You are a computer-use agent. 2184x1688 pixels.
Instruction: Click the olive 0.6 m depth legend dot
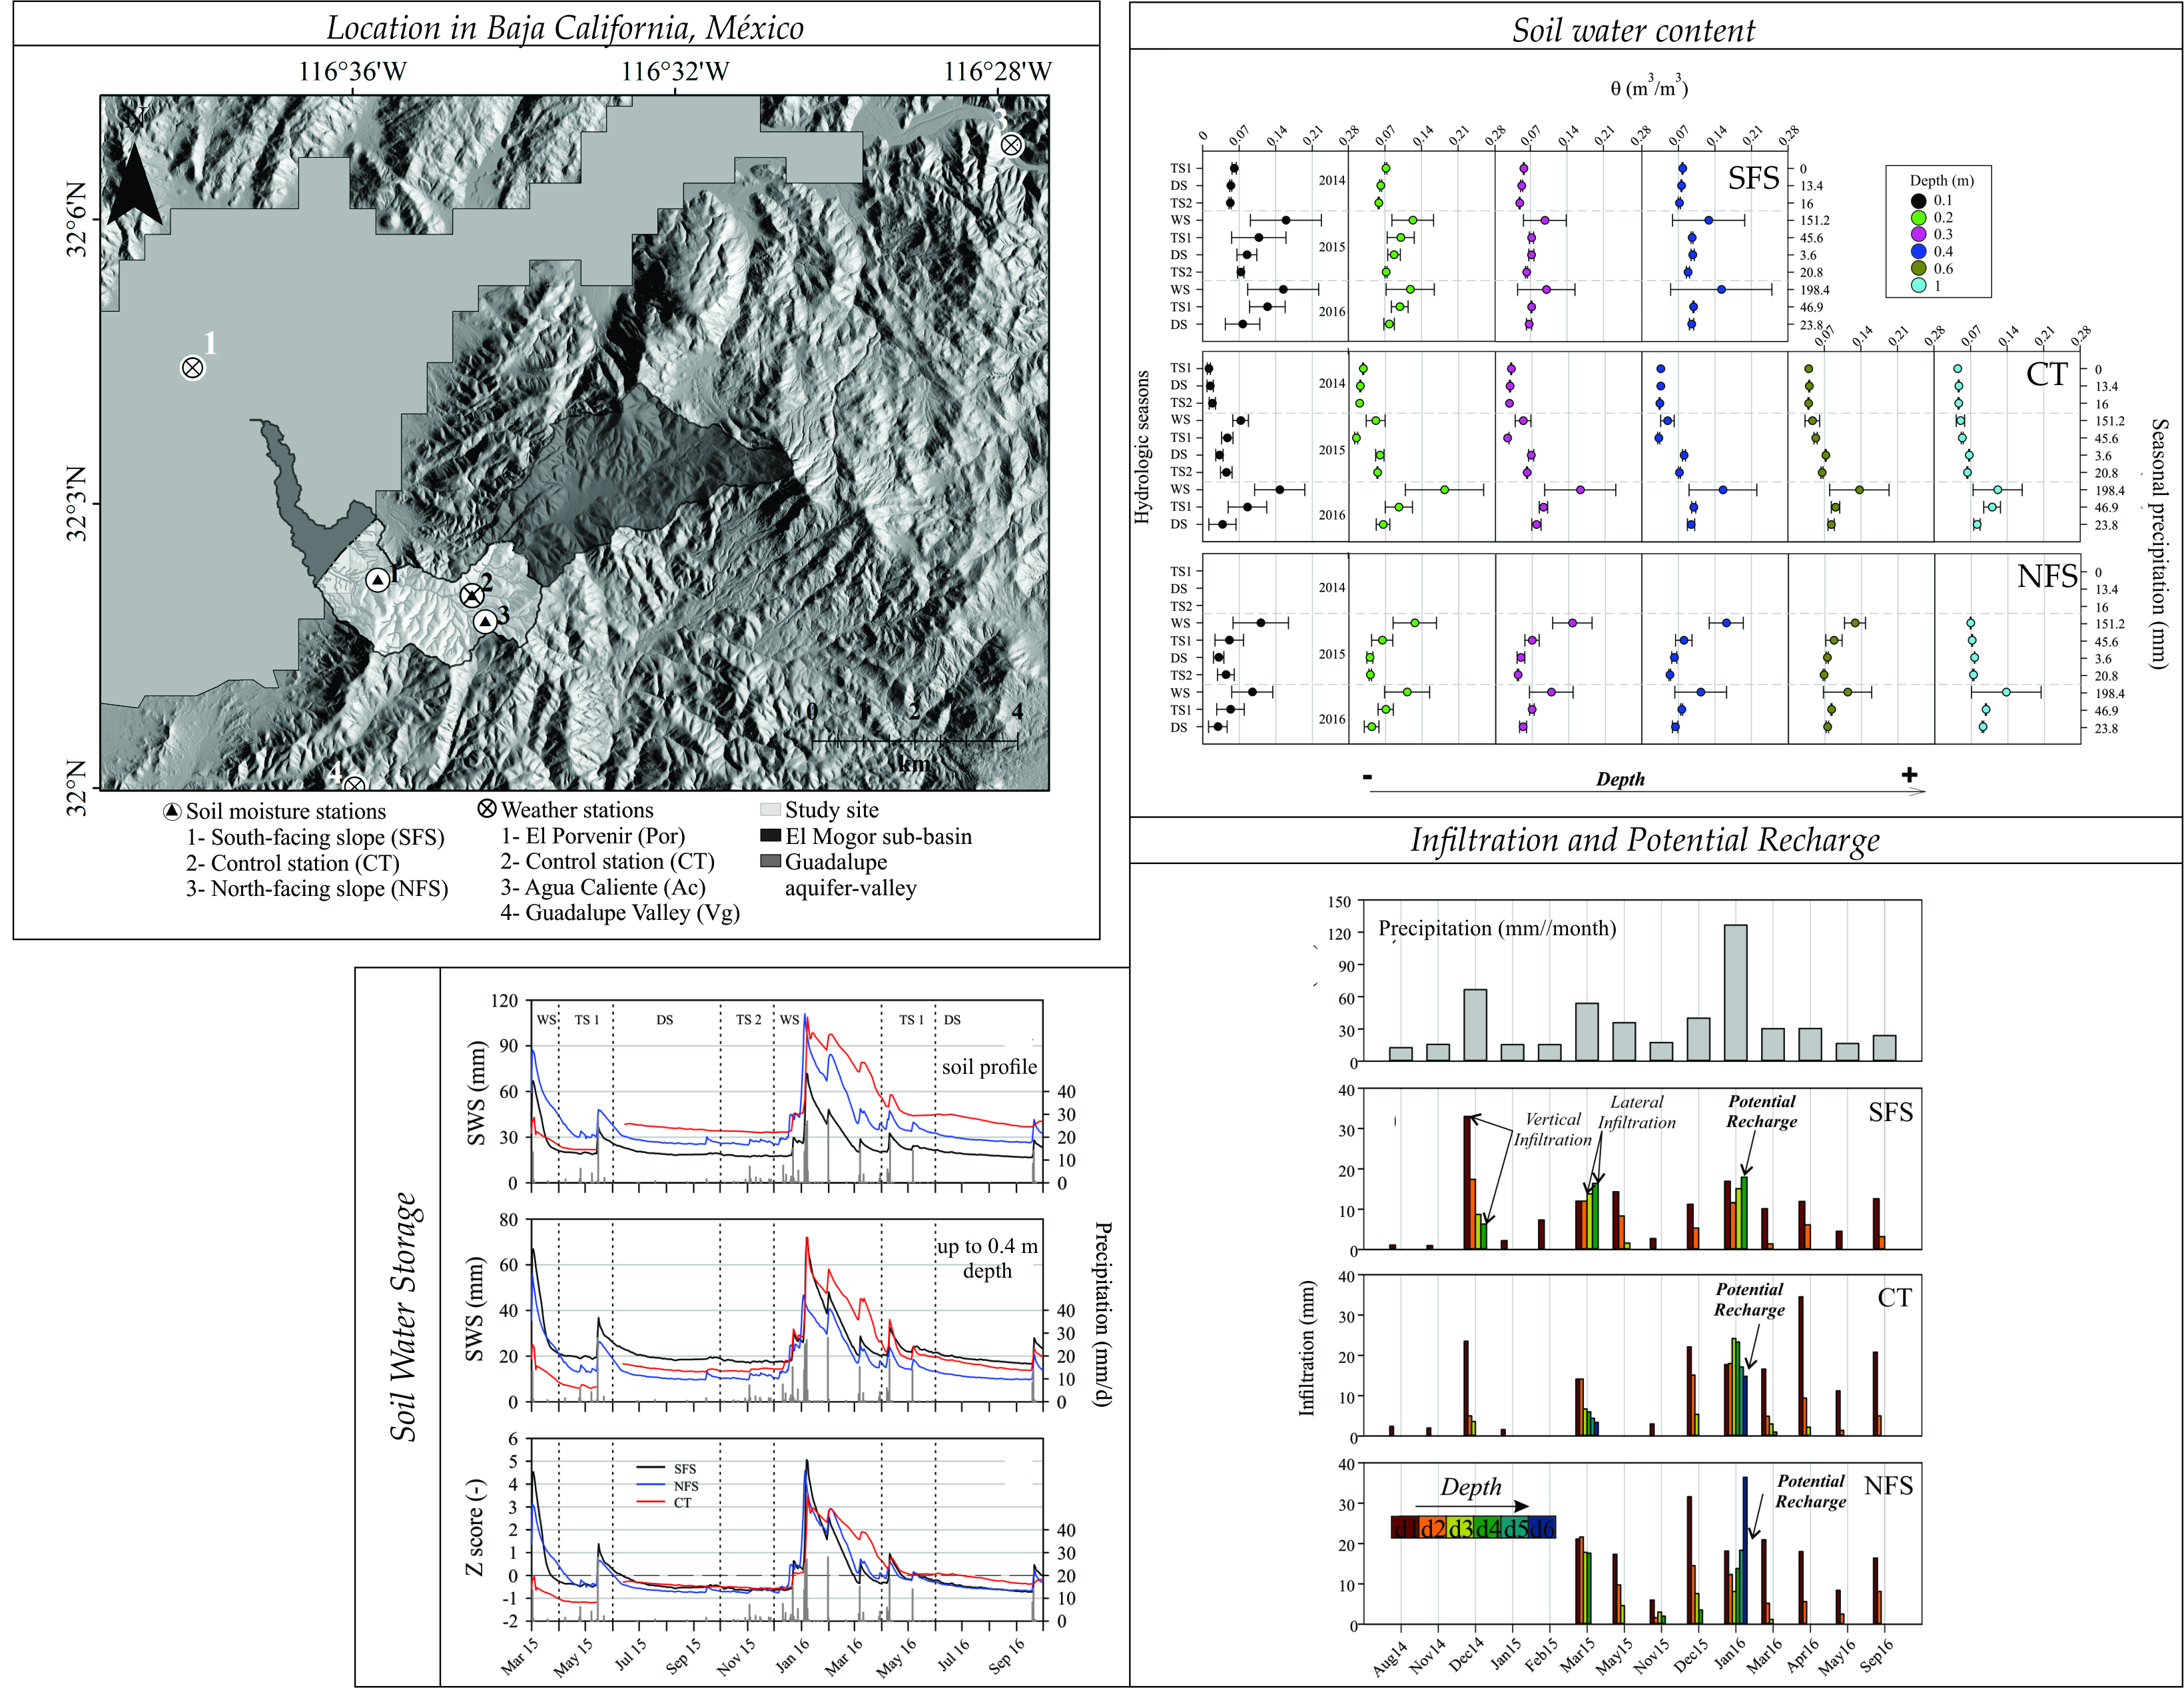click(1918, 268)
